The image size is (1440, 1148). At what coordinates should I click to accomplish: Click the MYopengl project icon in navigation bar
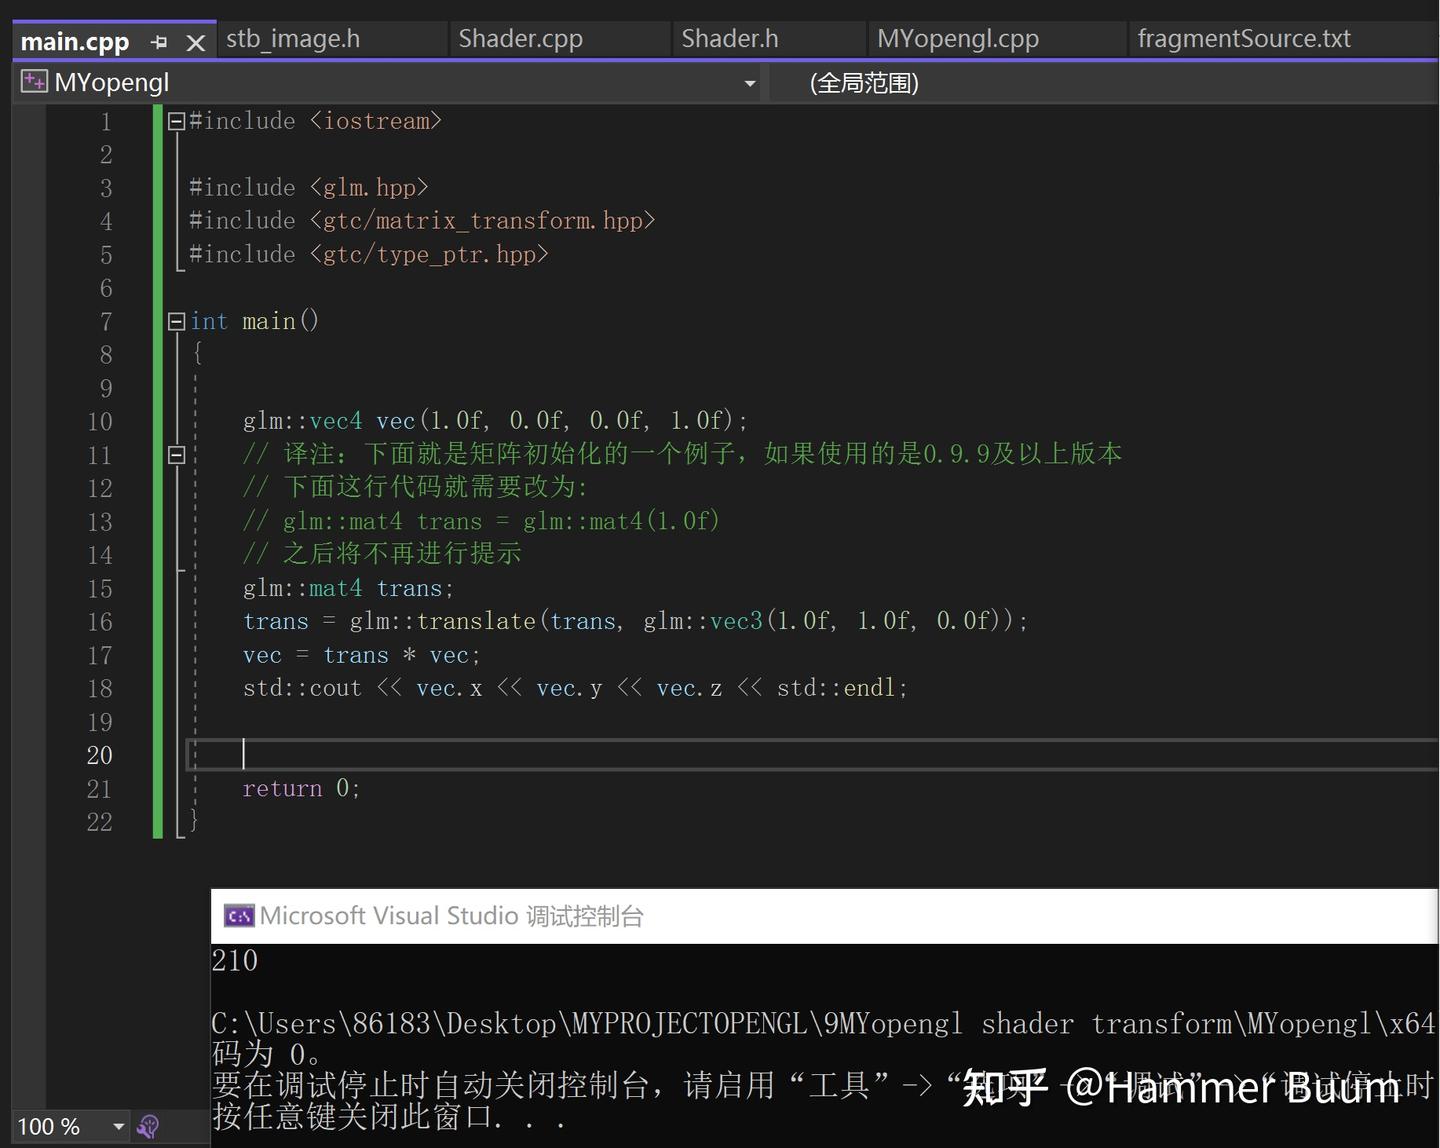point(33,81)
